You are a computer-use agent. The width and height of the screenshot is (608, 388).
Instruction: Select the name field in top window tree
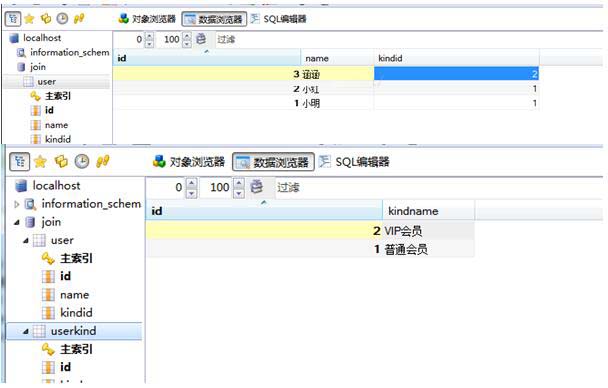[56, 125]
